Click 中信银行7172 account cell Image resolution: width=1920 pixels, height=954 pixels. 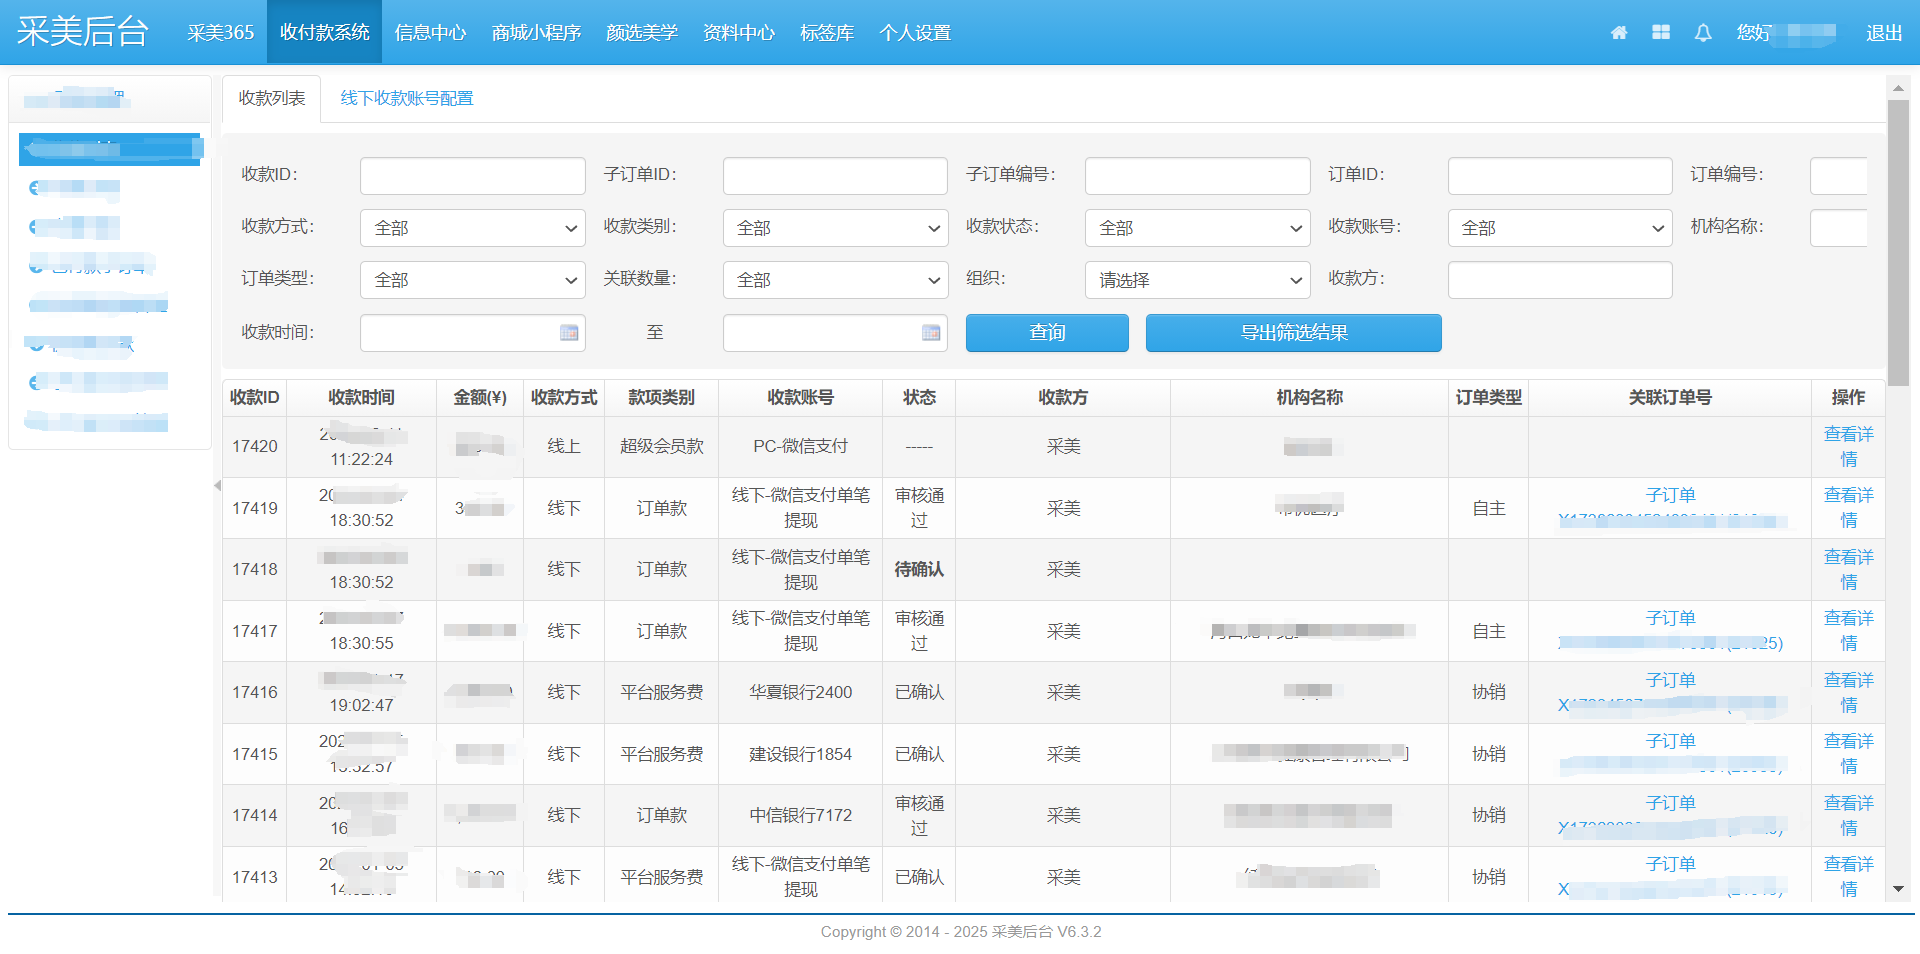point(800,815)
